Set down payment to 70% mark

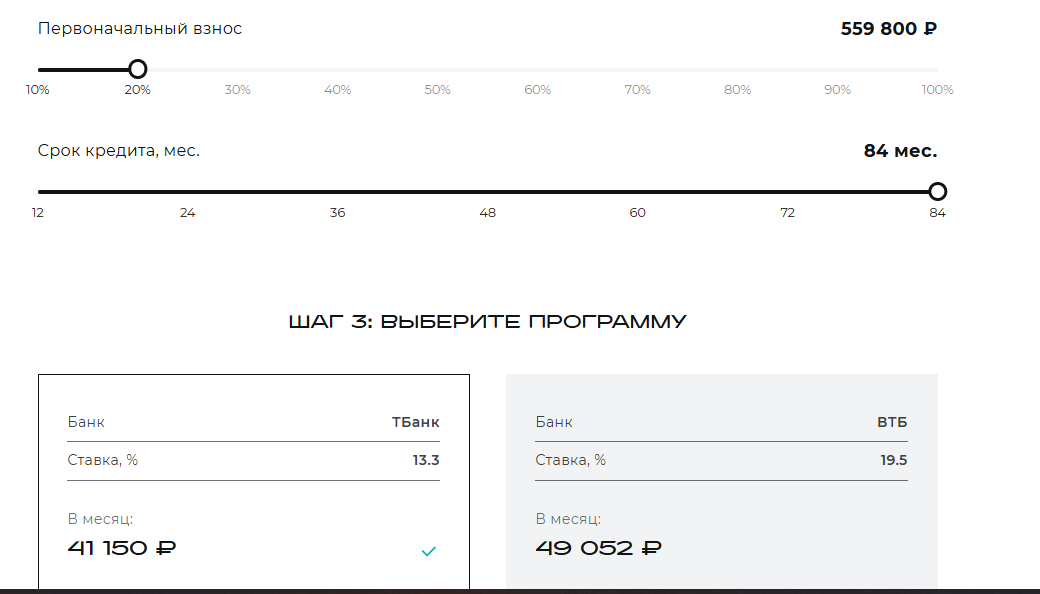[x=638, y=90]
